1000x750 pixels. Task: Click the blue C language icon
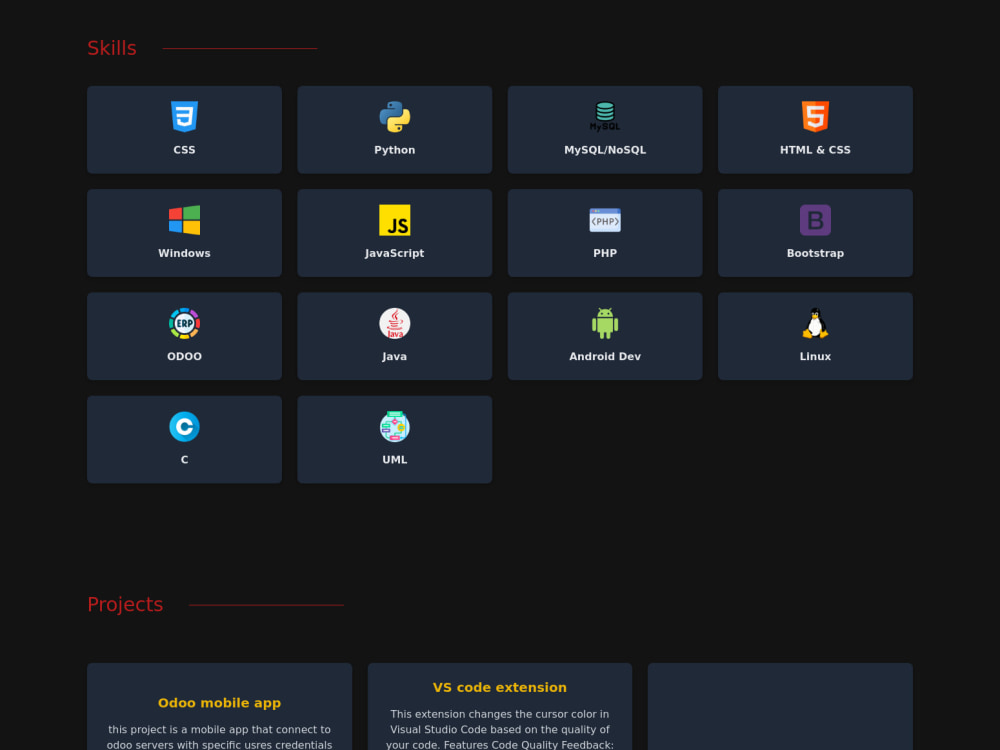[x=184, y=427]
